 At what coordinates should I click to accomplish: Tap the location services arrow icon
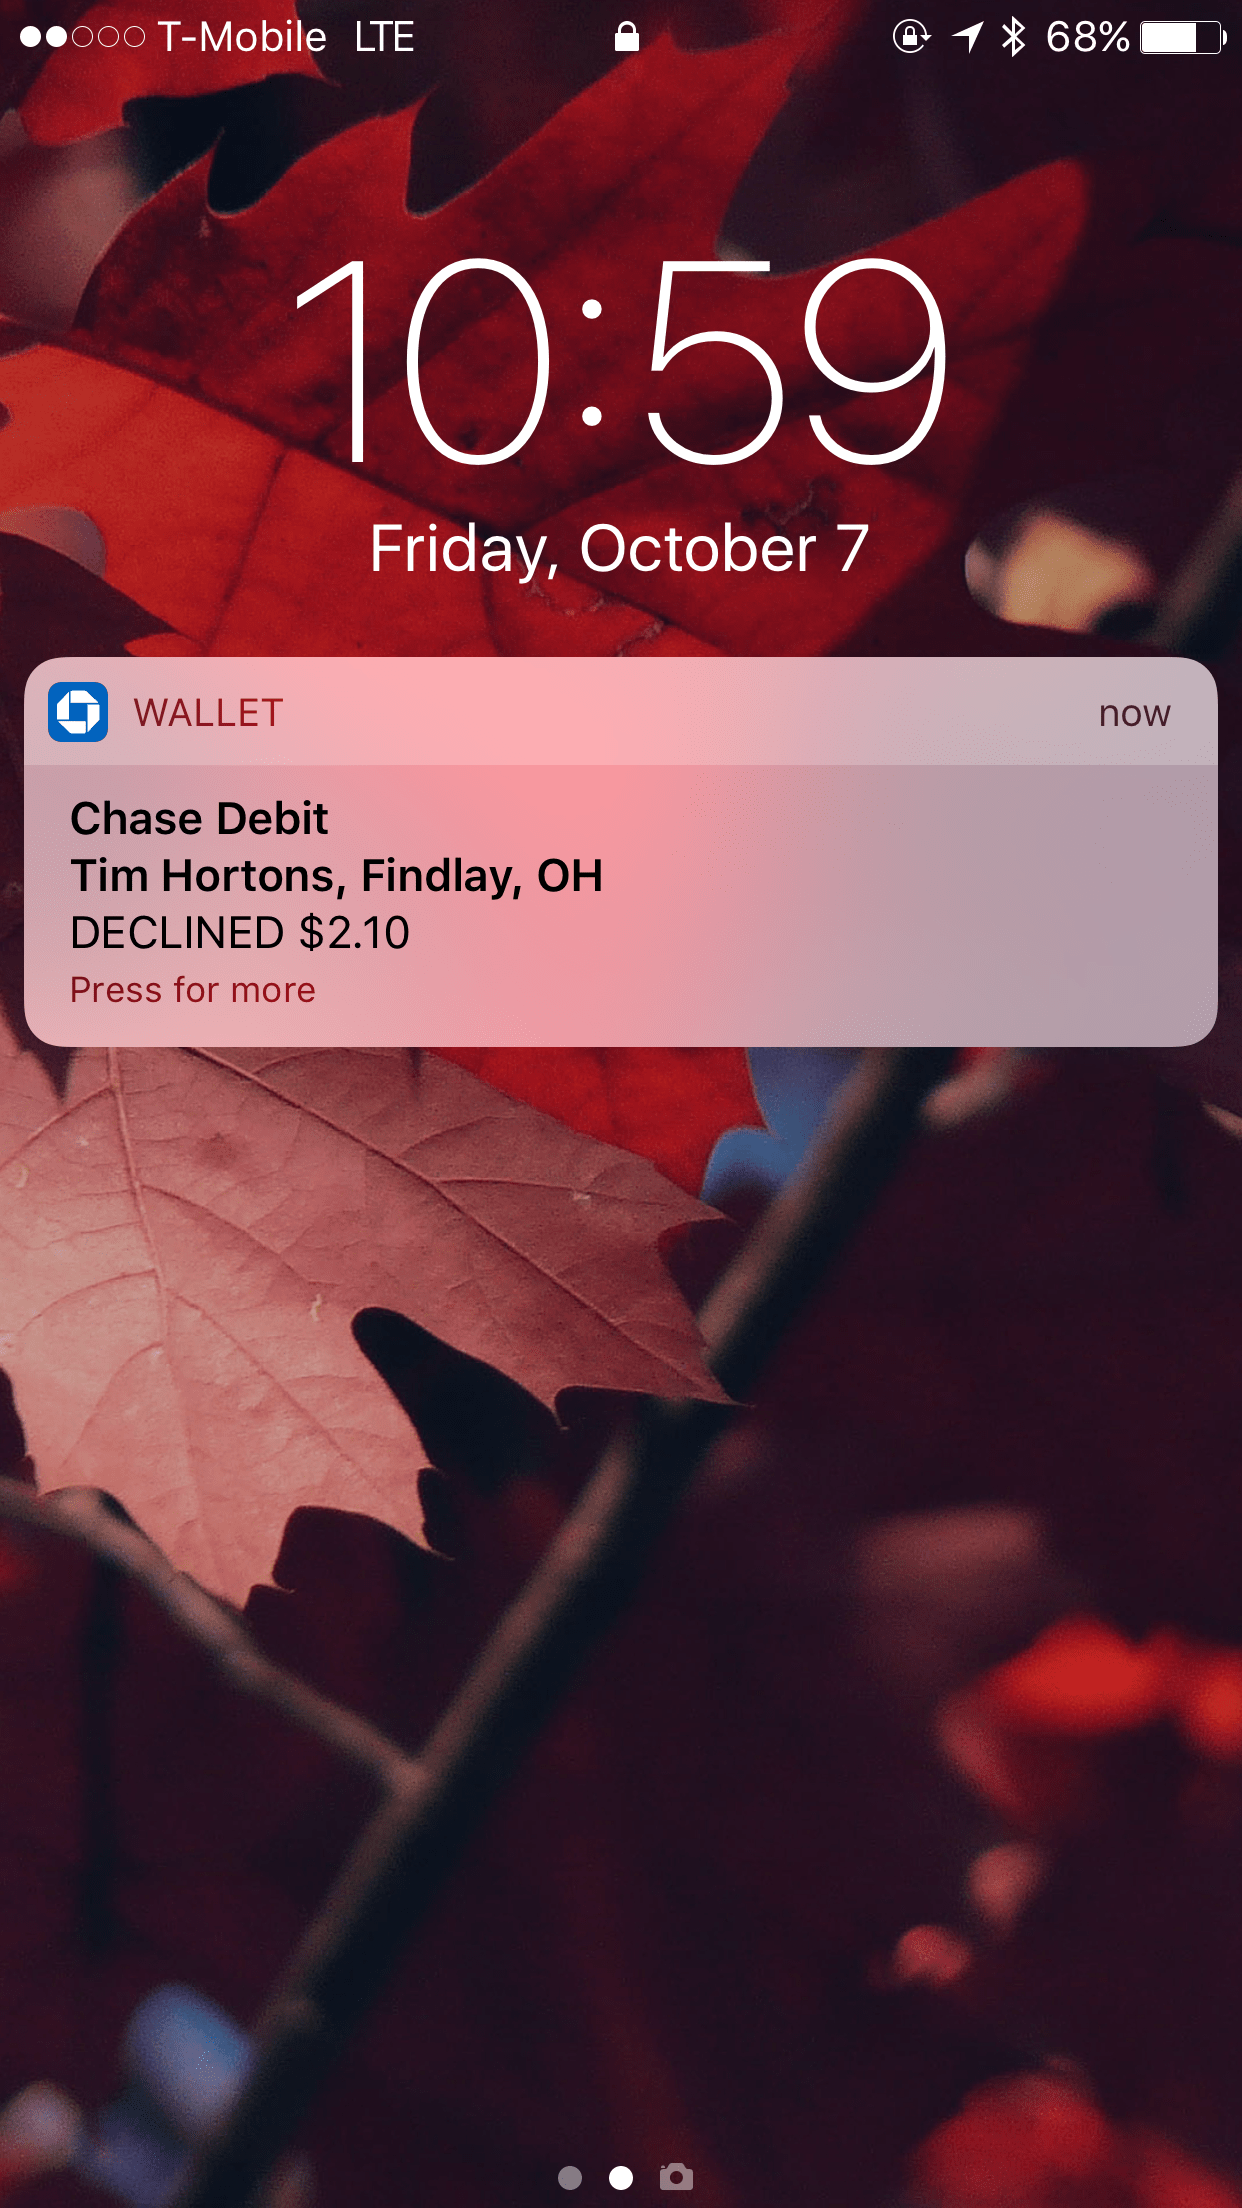[x=967, y=37]
